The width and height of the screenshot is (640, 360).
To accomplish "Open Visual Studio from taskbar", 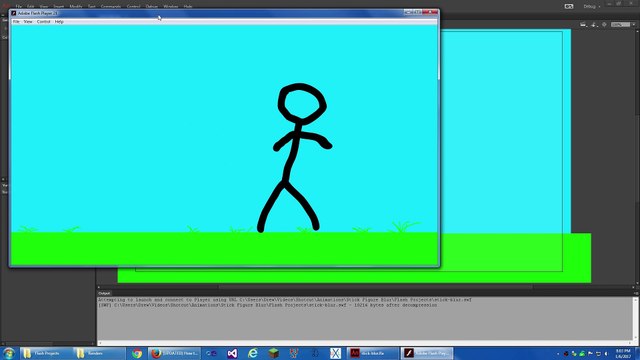I will point(232,353).
